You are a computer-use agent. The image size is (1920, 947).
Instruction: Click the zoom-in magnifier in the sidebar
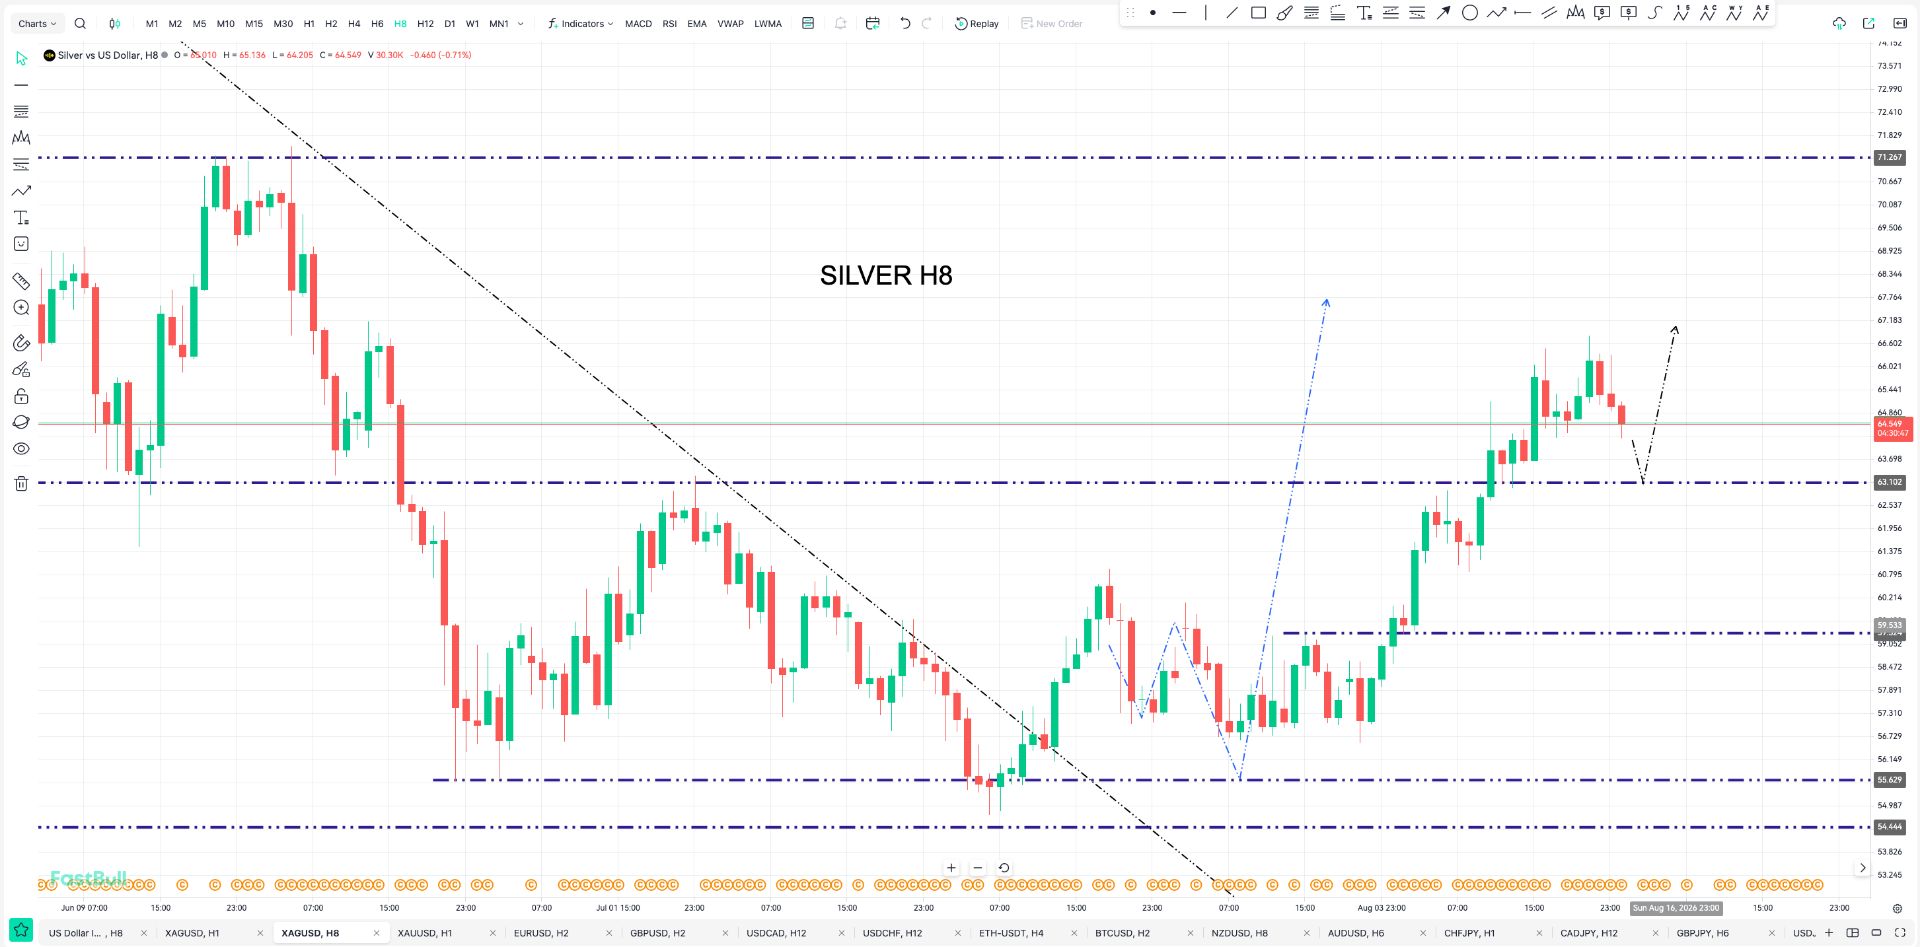[x=21, y=308]
